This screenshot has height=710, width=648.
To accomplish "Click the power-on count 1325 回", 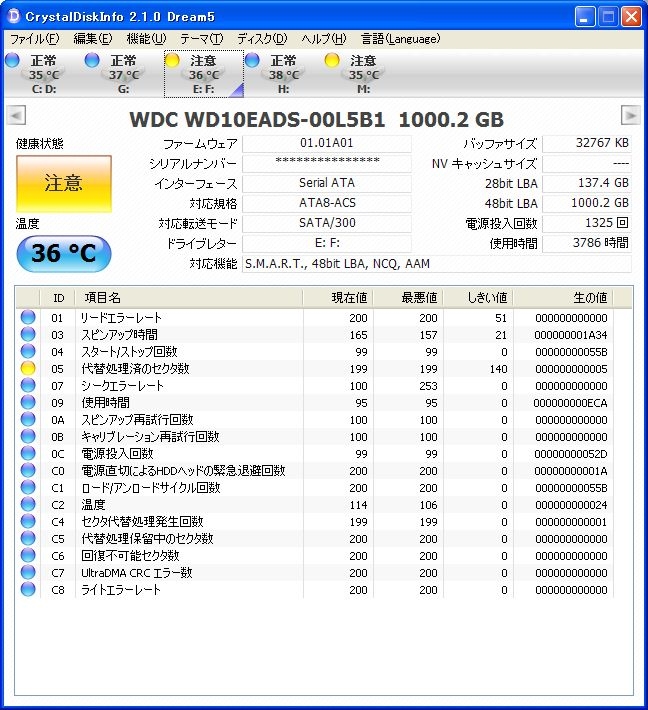I will pyautogui.click(x=587, y=223).
